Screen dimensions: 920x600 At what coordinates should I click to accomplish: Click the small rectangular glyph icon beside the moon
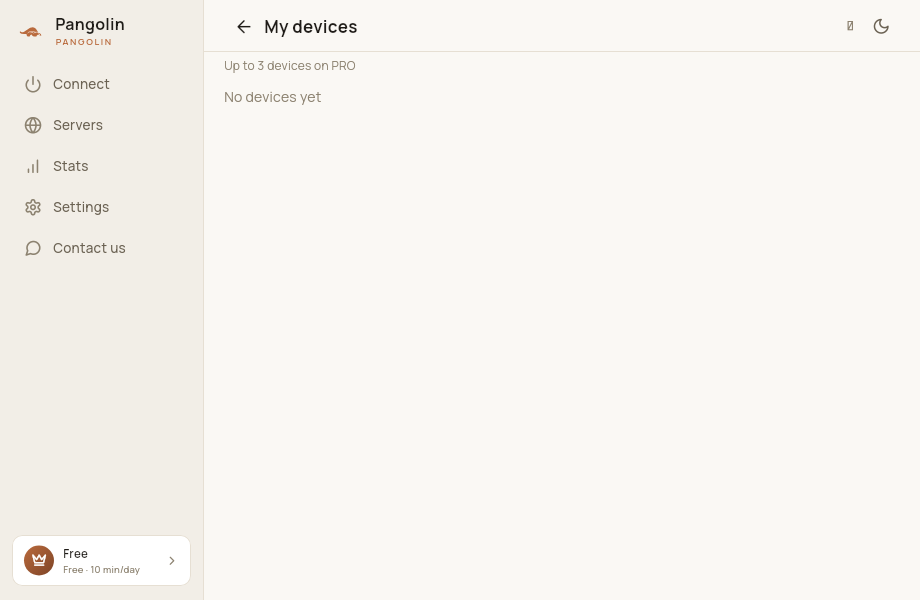click(850, 26)
